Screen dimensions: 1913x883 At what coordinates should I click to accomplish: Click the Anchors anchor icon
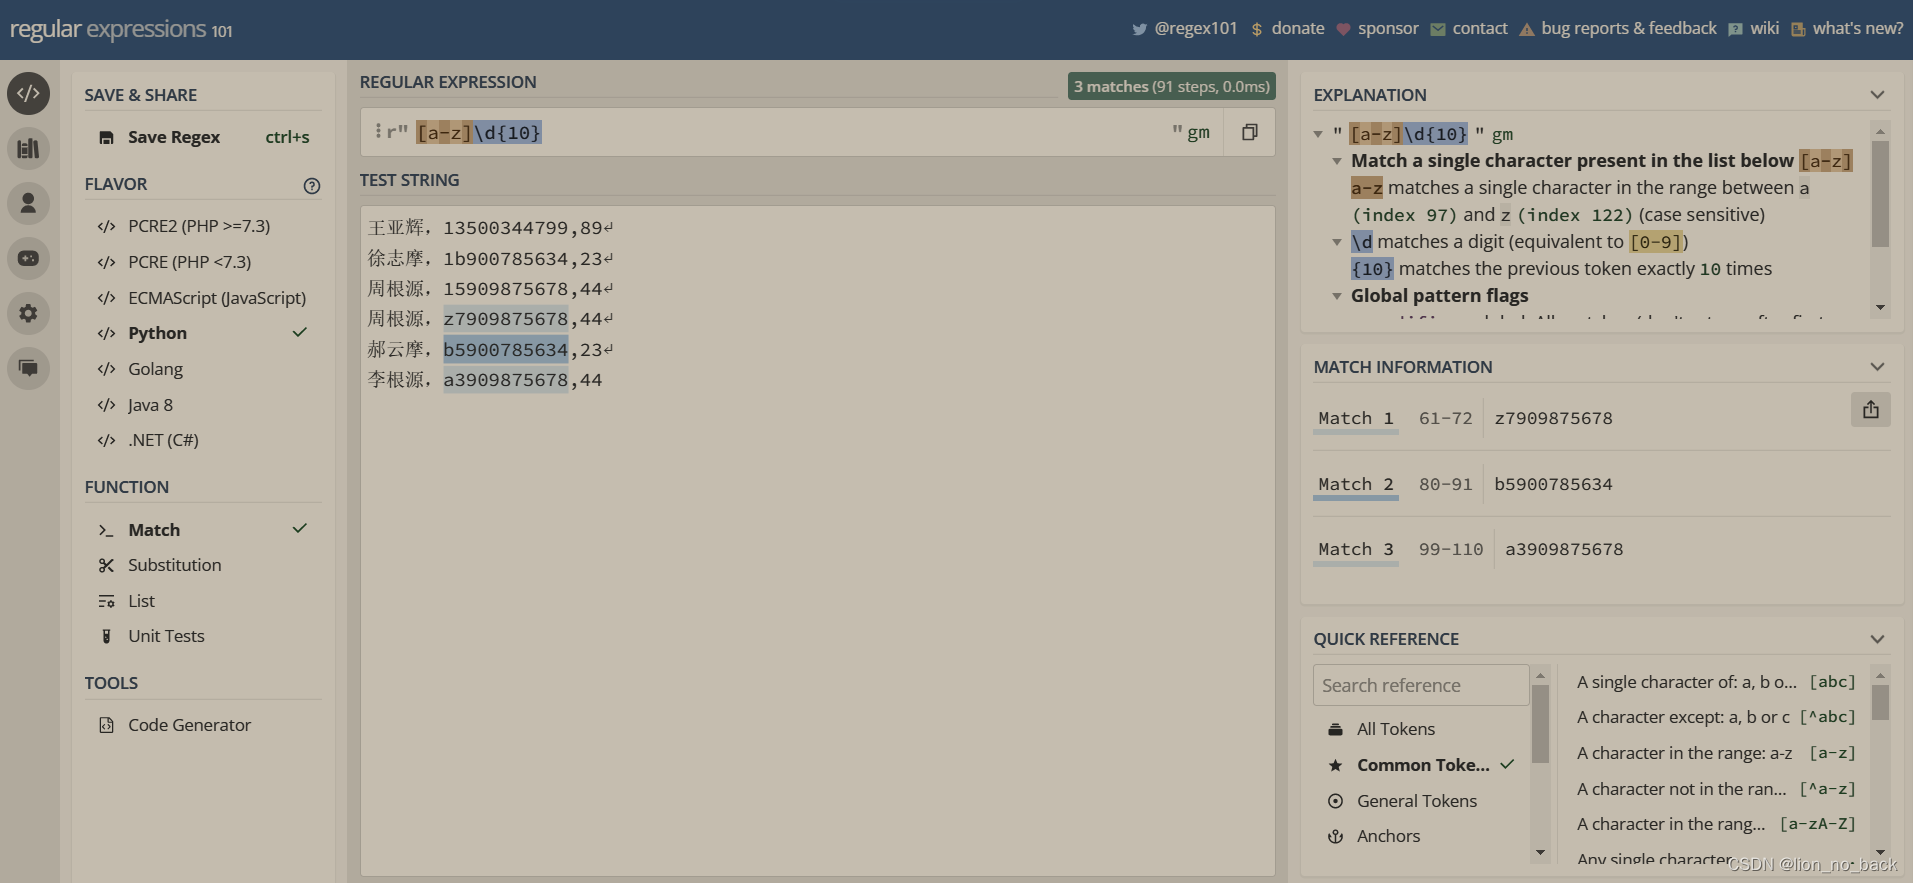[x=1335, y=837]
